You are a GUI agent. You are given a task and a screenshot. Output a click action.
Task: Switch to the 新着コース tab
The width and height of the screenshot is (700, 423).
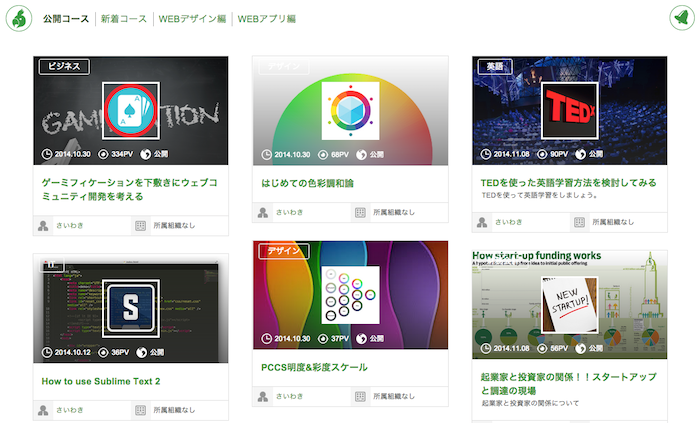click(x=124, y=19)
